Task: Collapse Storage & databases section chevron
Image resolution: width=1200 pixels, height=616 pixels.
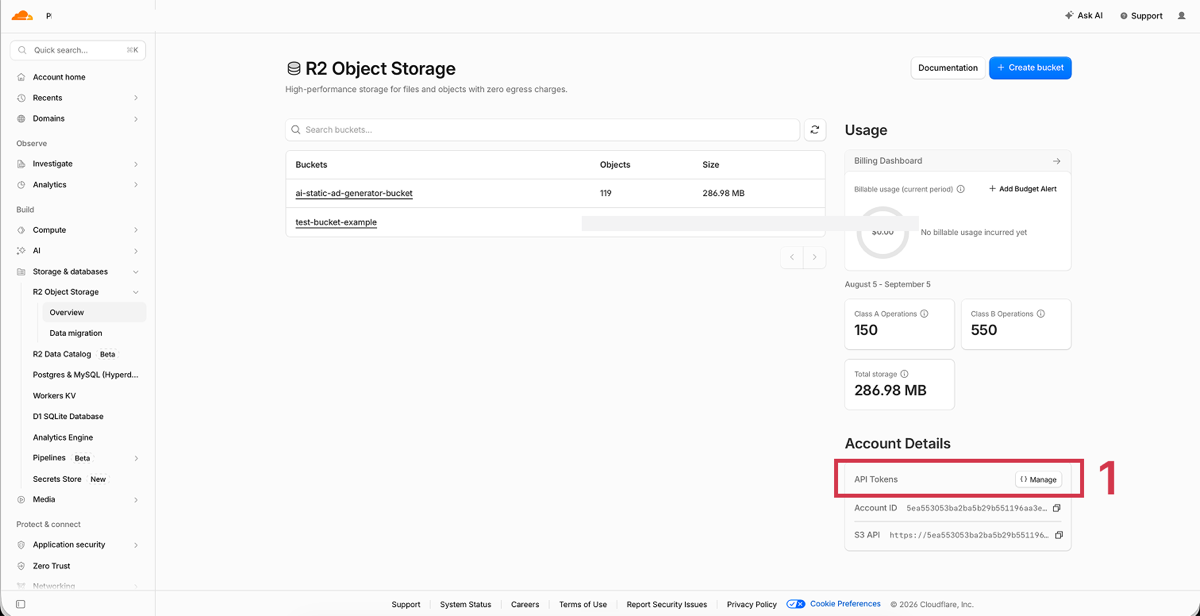Action: (136, 272)
